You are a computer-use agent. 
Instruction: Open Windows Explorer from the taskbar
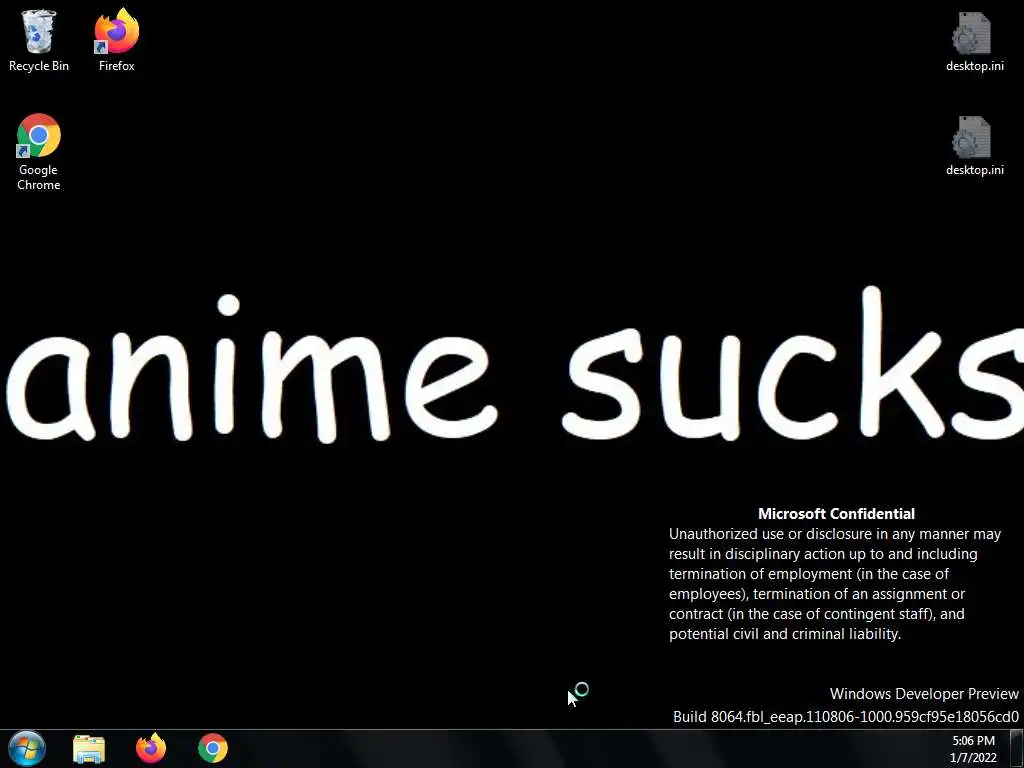[89, 748]
